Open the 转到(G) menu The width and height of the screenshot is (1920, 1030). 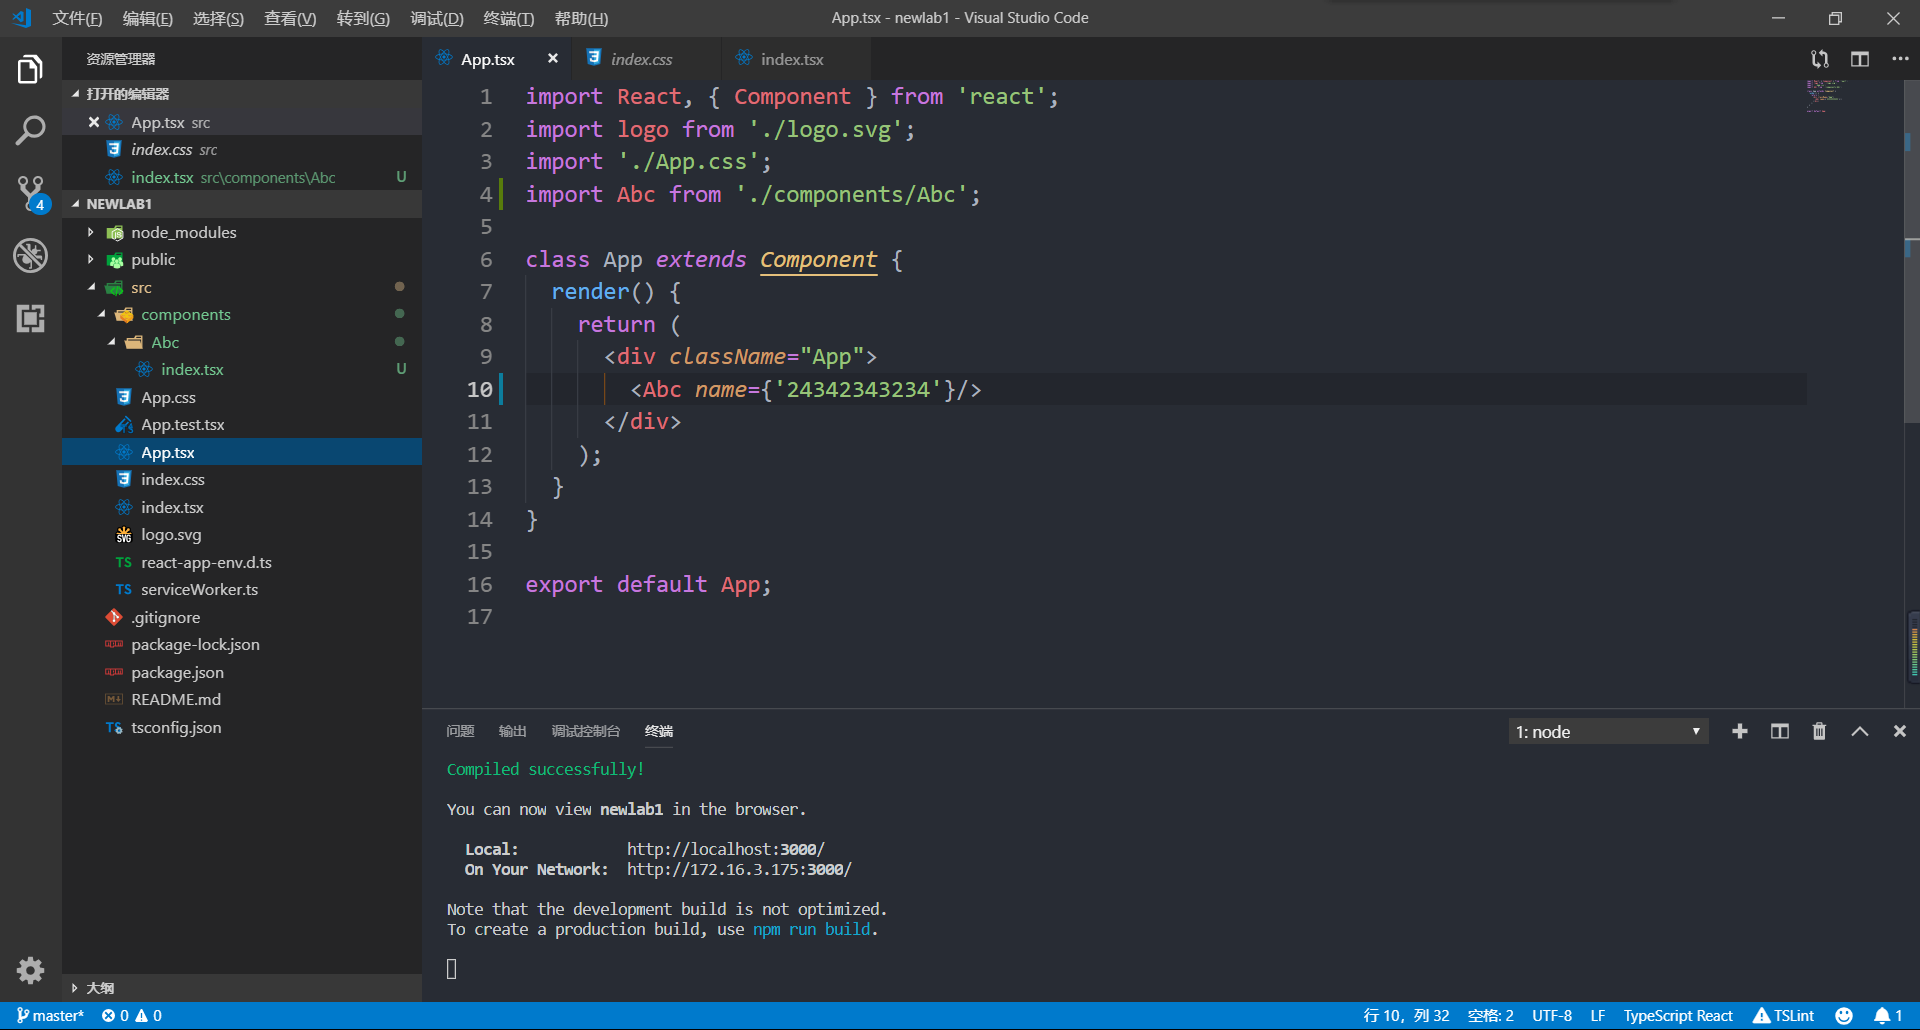pos(363,18)
